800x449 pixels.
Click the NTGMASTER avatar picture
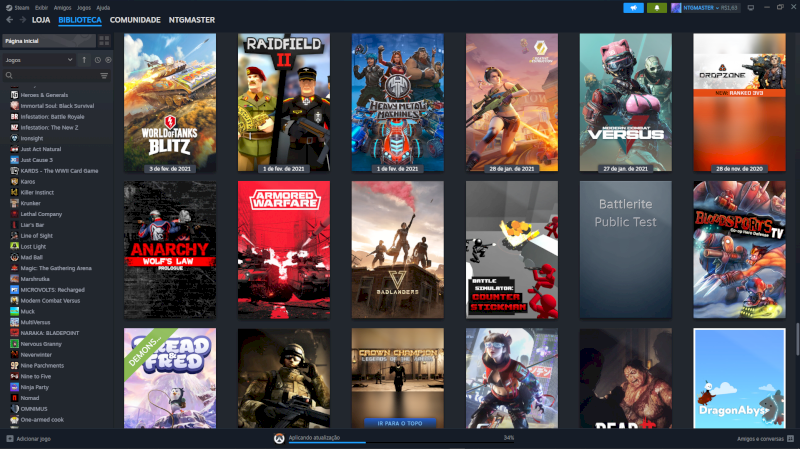(x=676, y=8)
